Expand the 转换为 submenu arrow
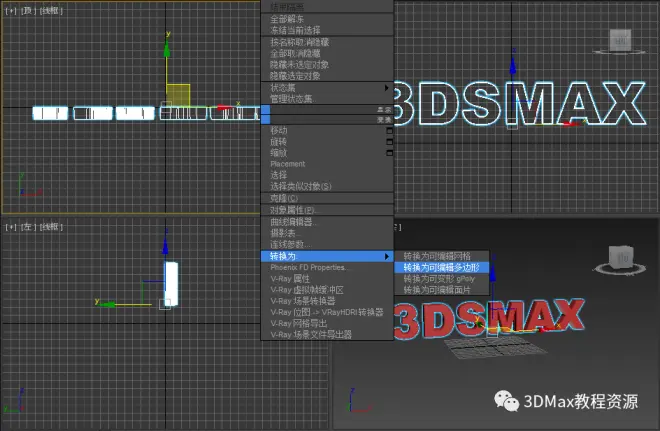 coord(386,256)
